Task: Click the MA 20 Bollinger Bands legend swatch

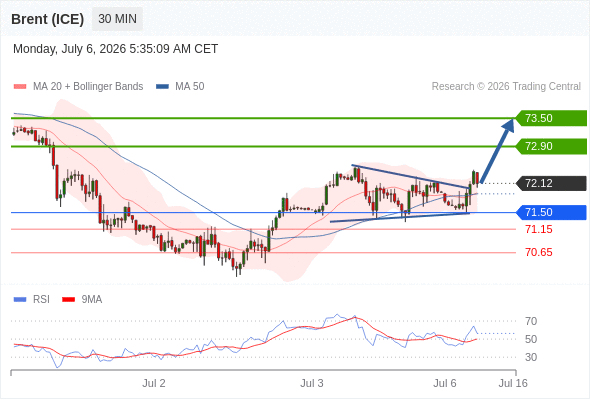Action: point(20,87)
